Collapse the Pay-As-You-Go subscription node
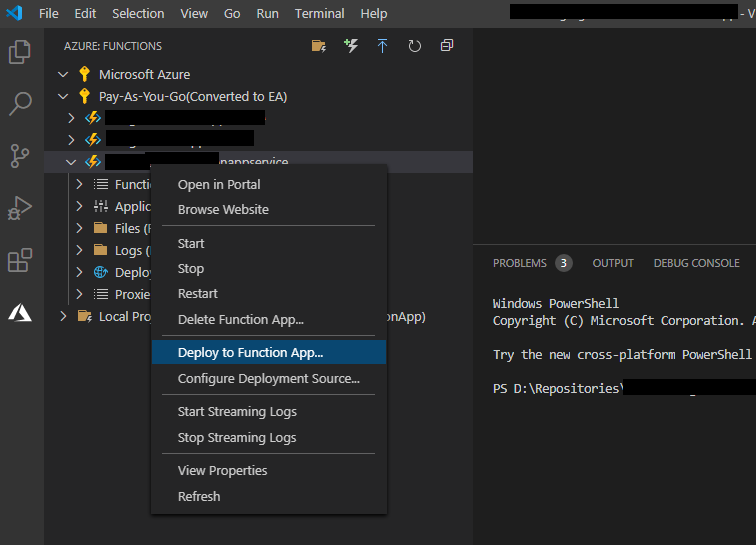The height and width of the screenshot is (545, 756). (63, 96)
